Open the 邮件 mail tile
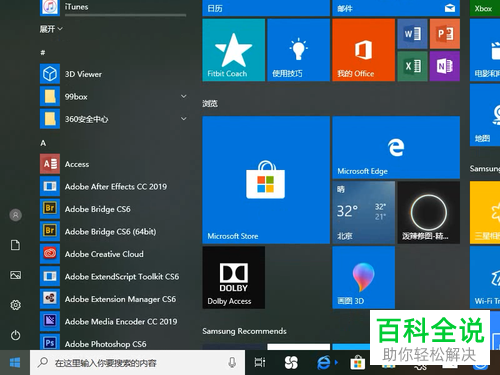The height and width of the screenshot is (375, 500). point(396,8)
